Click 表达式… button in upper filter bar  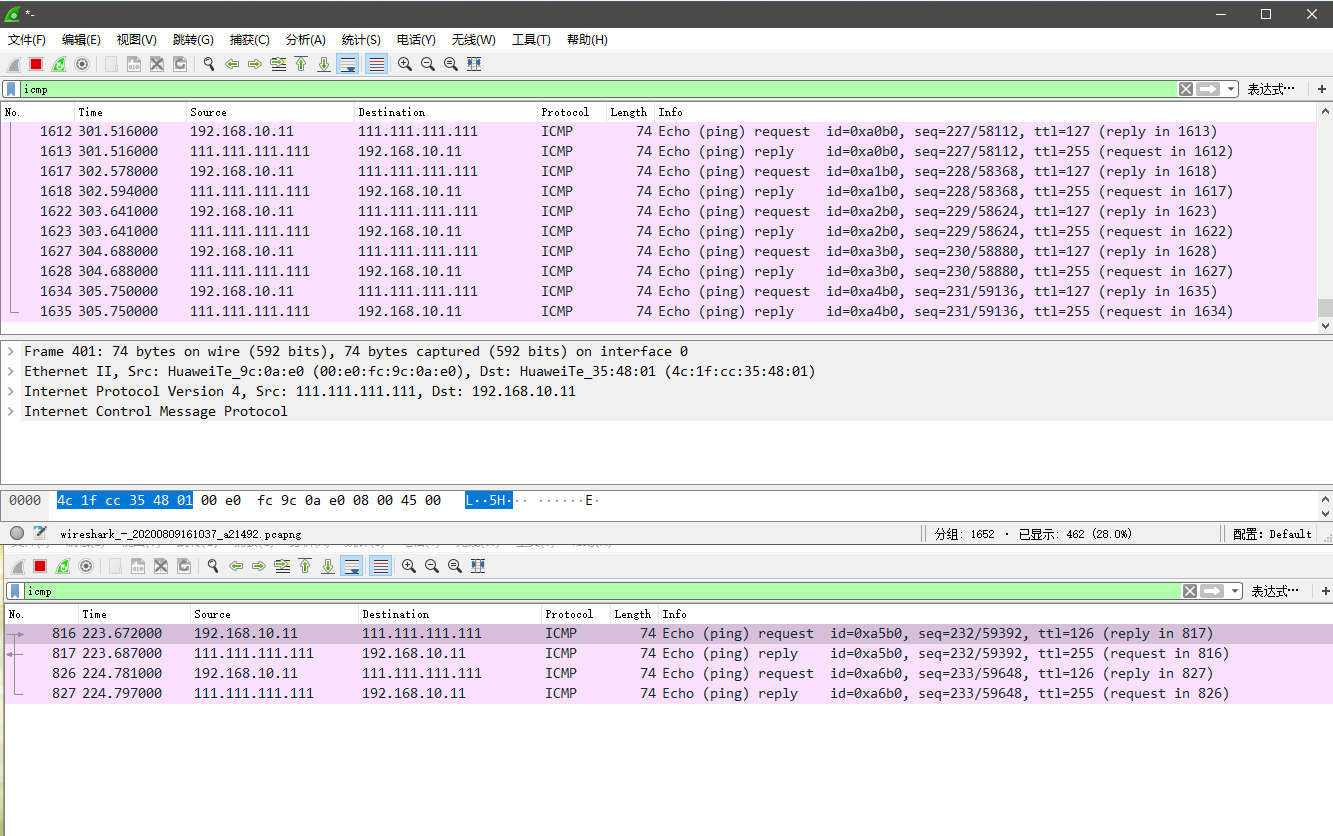tap(1271, 89)
